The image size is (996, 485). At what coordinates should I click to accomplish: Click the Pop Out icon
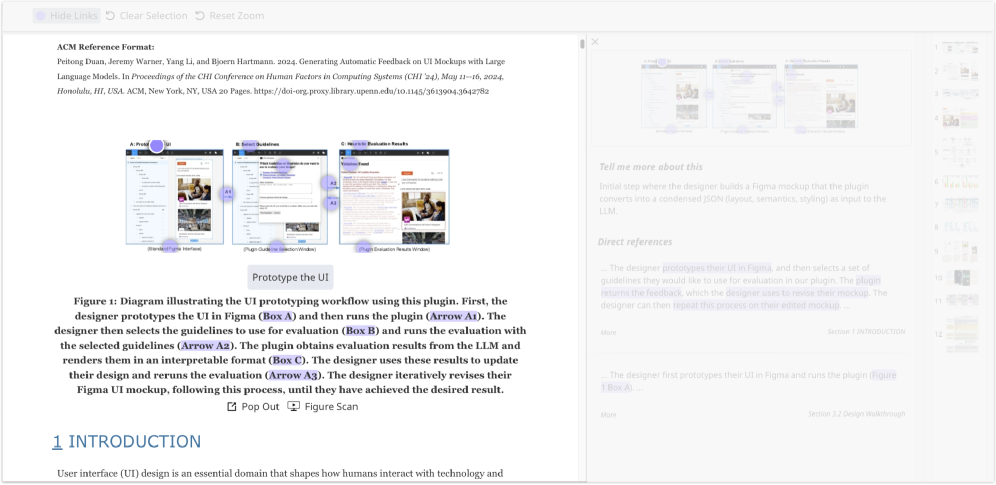(232, 407)
